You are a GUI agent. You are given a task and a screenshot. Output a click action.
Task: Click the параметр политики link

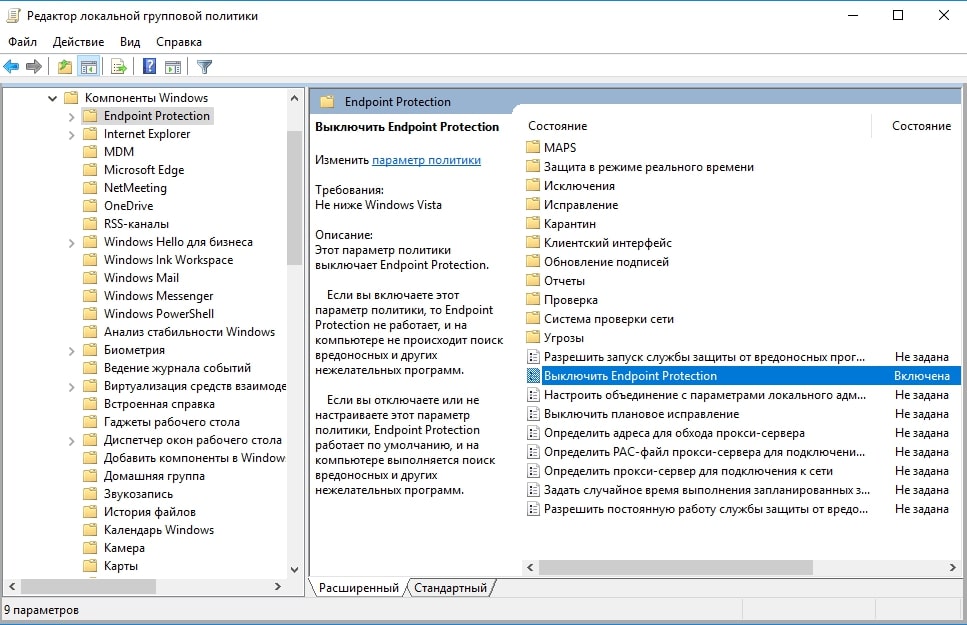[x=426, y=160]
